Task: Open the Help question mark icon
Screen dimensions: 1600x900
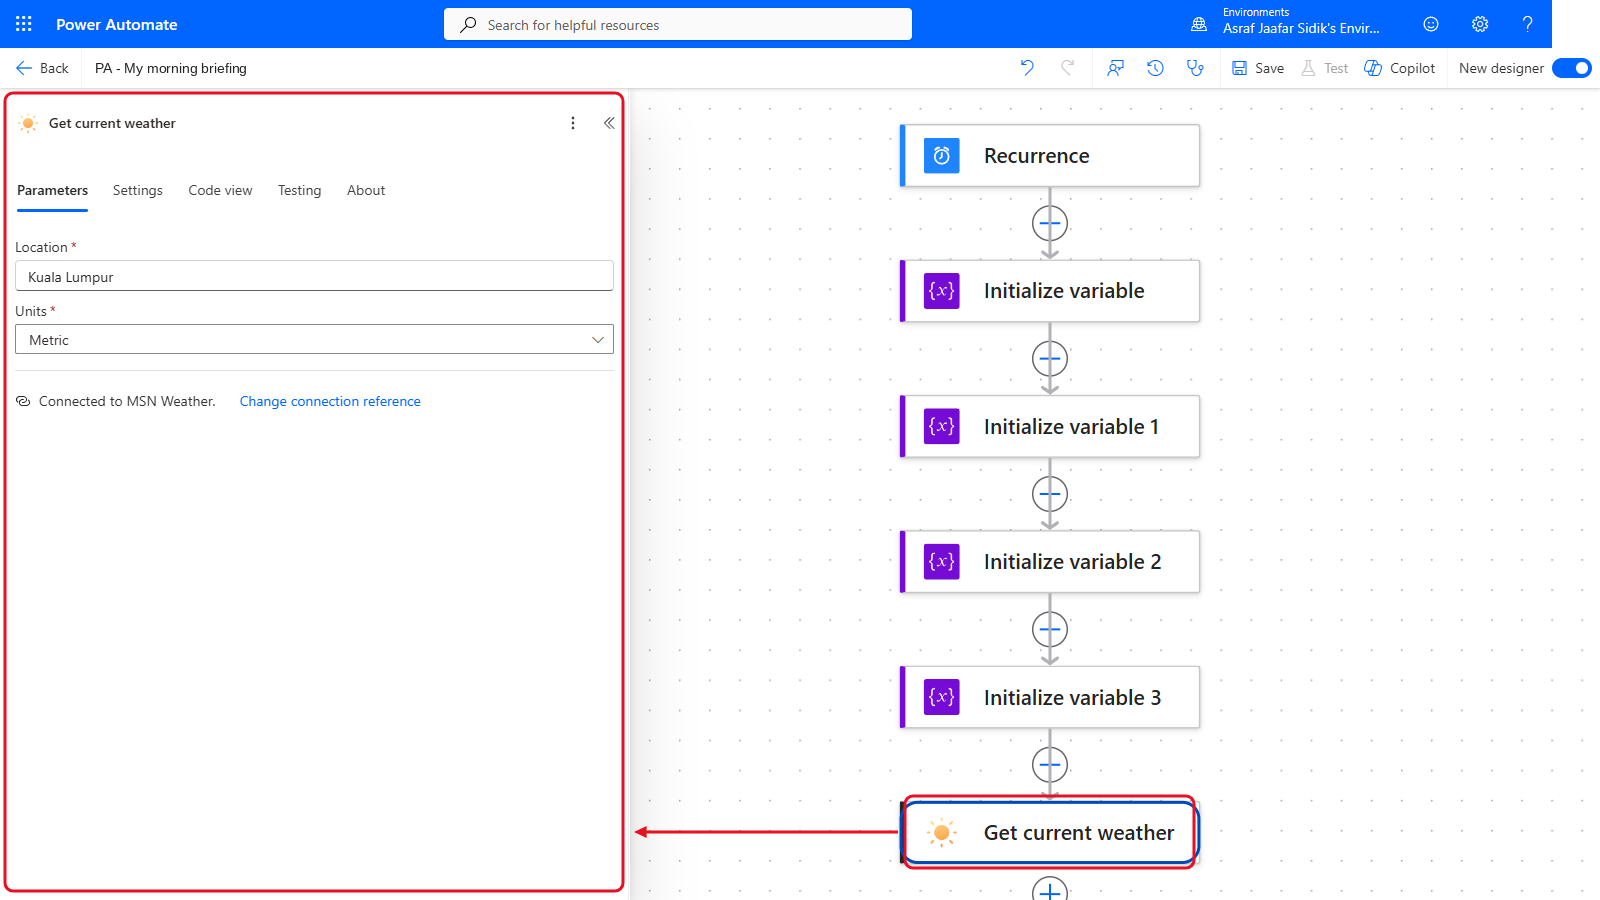Action: [1527, 24]
